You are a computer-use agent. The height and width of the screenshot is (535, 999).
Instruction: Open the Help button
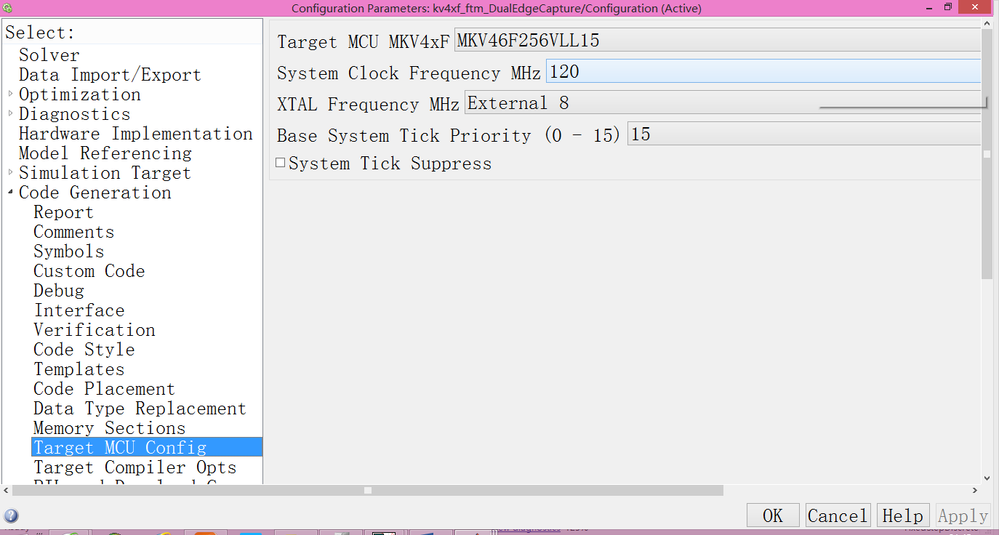[x=903, y=515]
